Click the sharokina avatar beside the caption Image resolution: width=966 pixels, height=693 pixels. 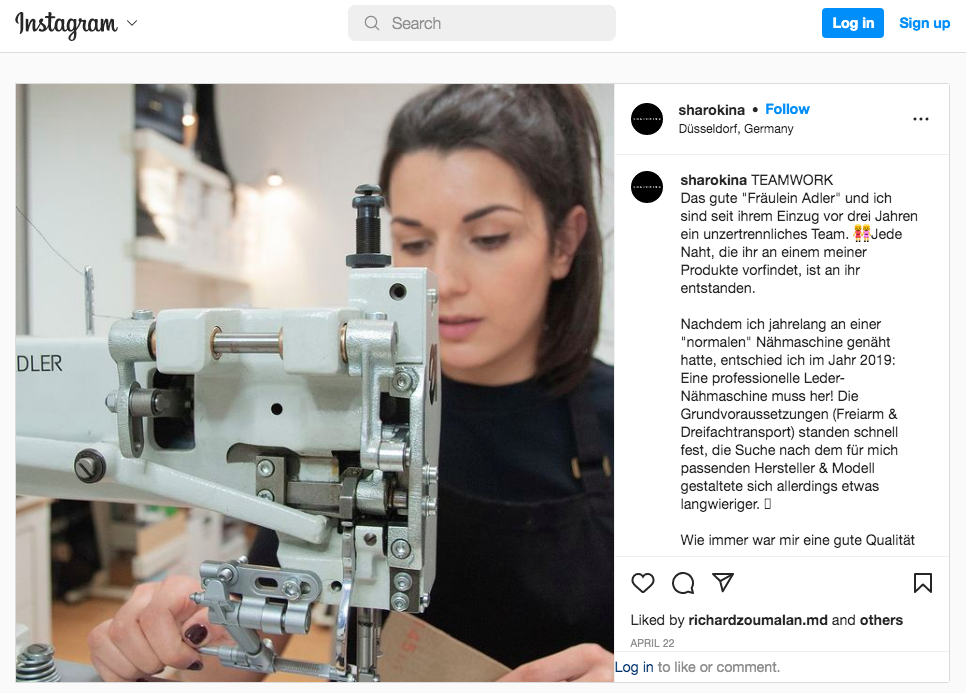pyautogui.click(x=647, y=187)
